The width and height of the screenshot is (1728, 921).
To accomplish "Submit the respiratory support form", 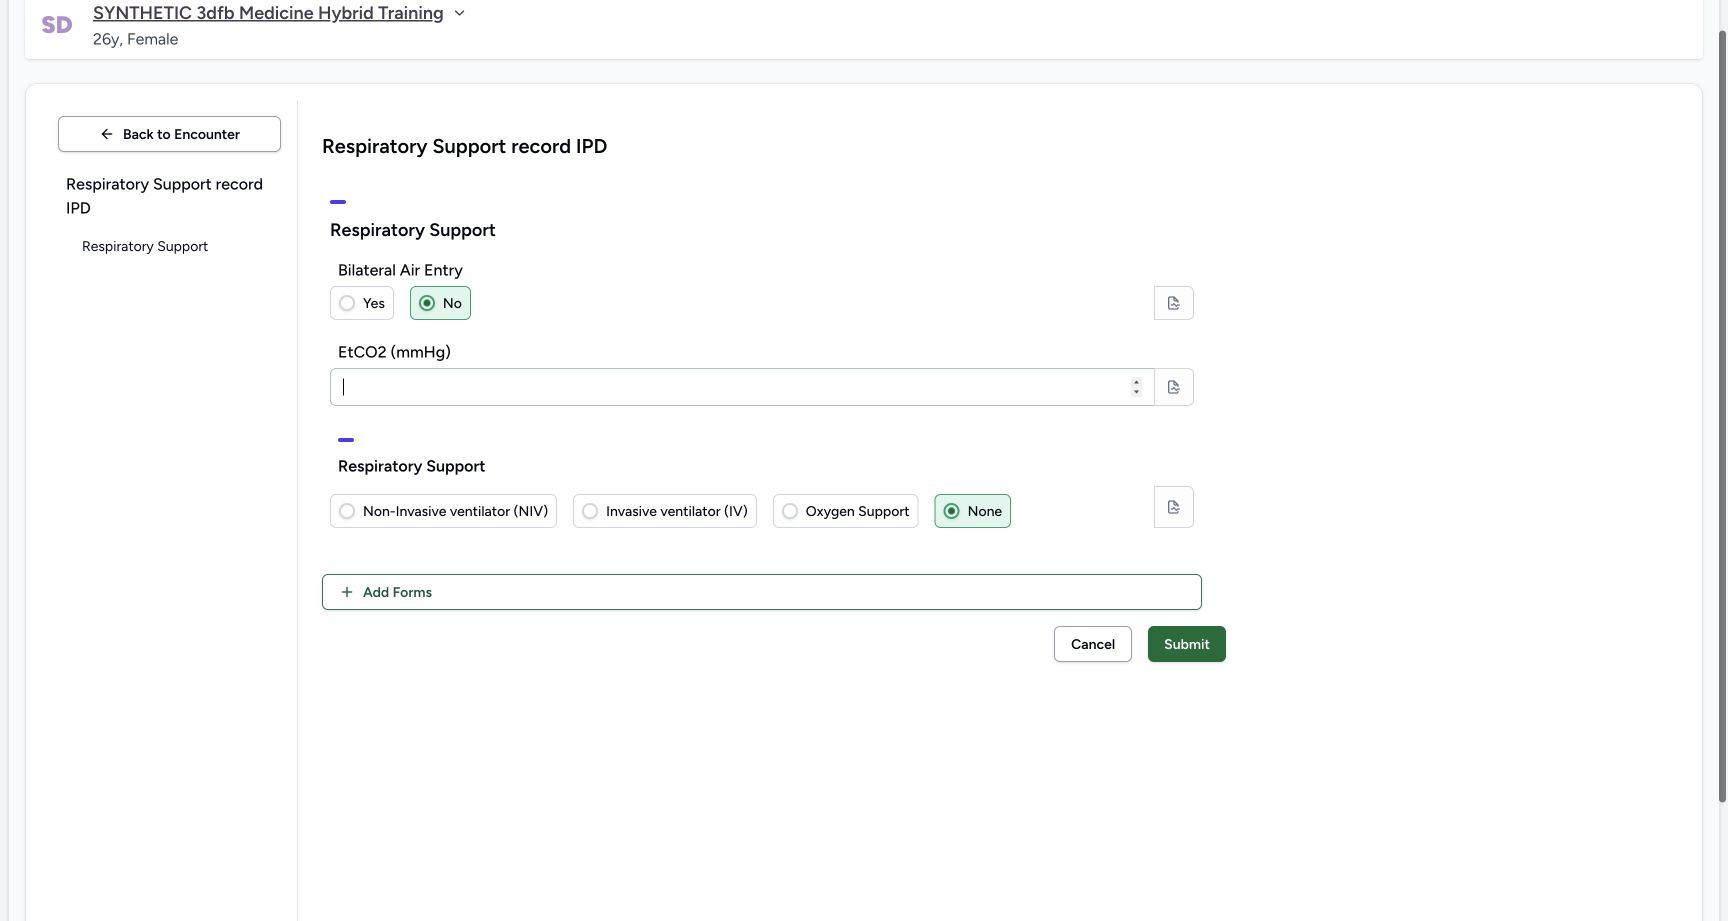I will click(1187, 644).
